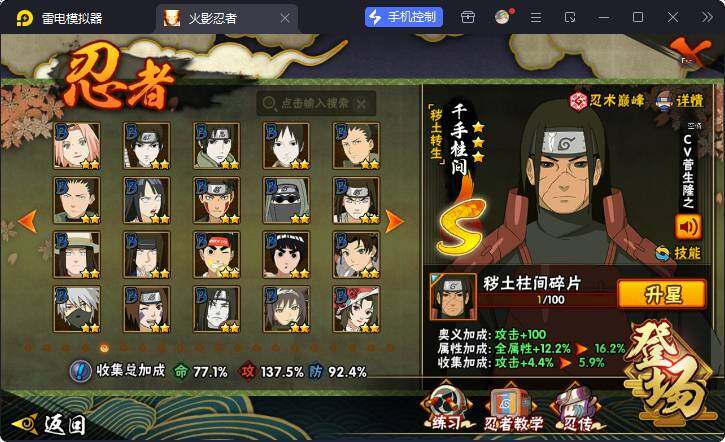Click the 忍术巅峰 badge icon
The width and height of the screenshot is (725, 442).
578,100
